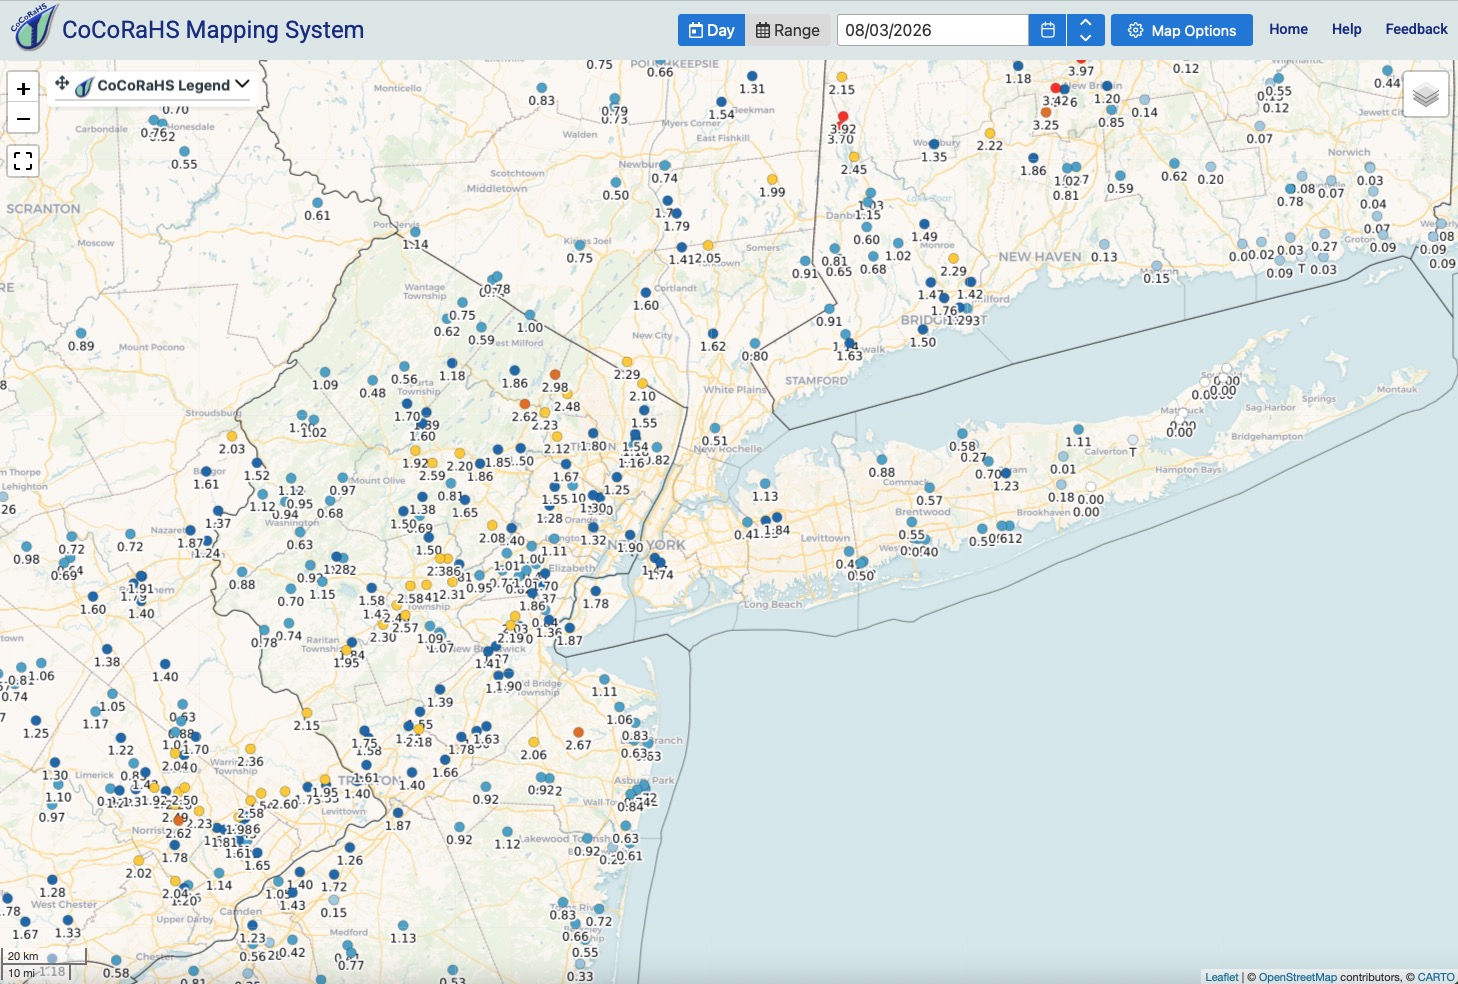Select the 1.09 station marker

325,372
